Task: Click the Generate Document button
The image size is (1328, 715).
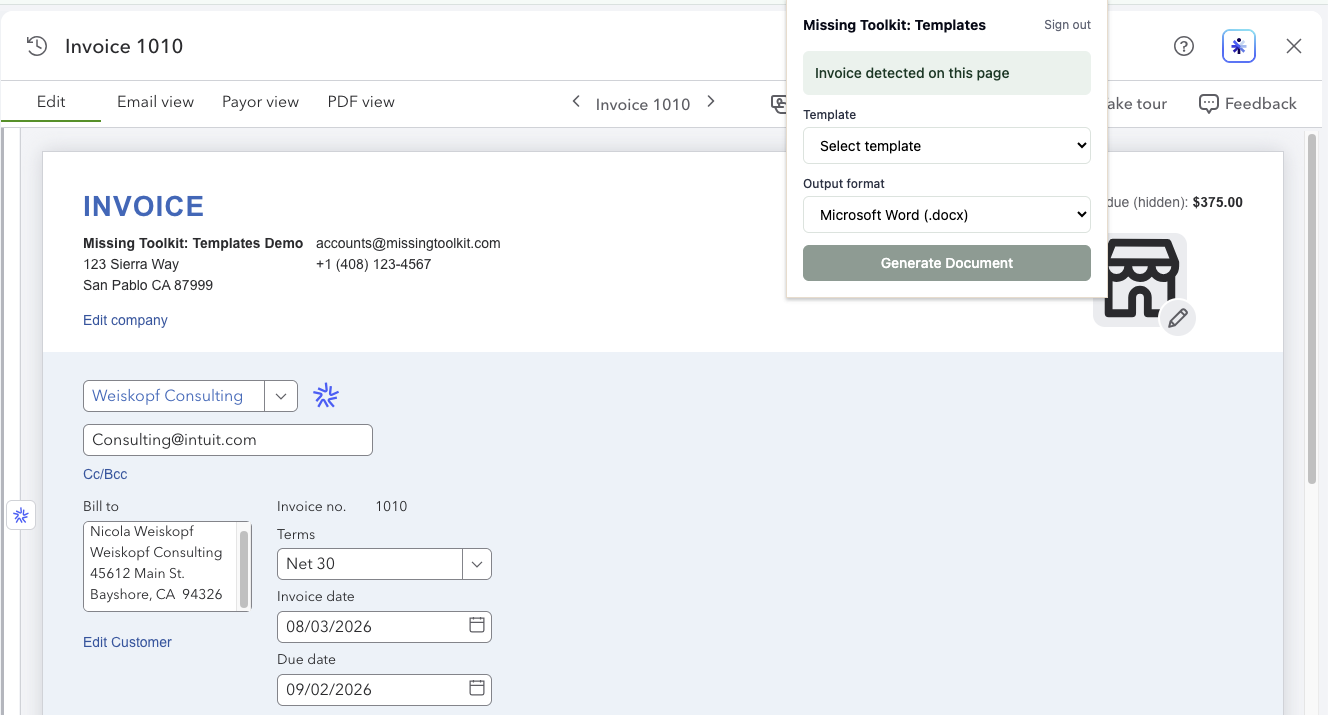Action: point(947,263)
